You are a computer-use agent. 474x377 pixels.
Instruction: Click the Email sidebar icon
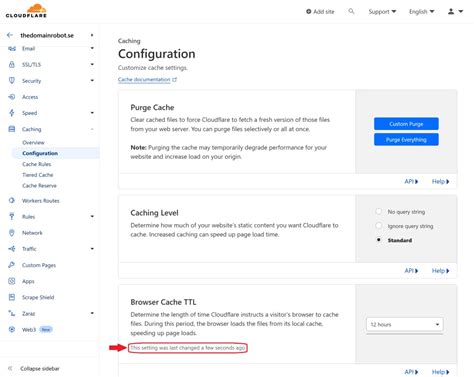[x=12, y=49]
